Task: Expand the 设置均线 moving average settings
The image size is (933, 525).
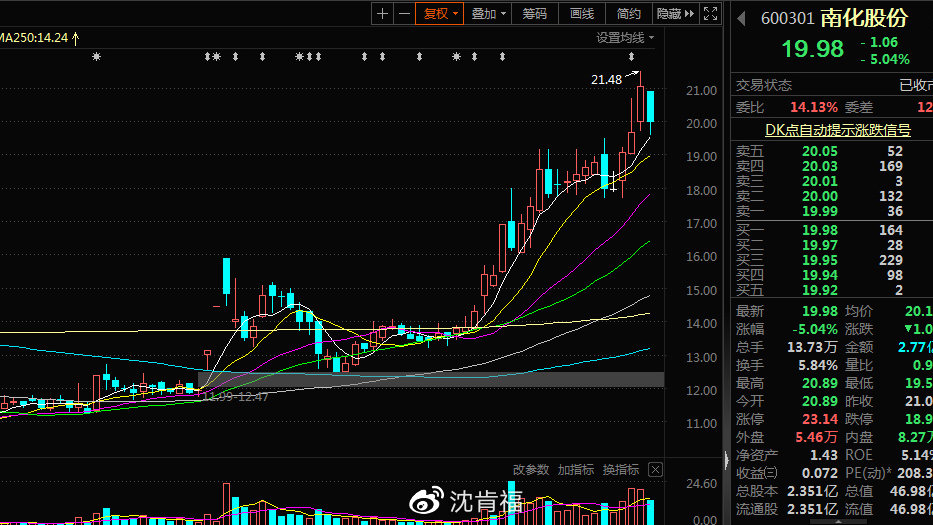Action: coord(625,38)
